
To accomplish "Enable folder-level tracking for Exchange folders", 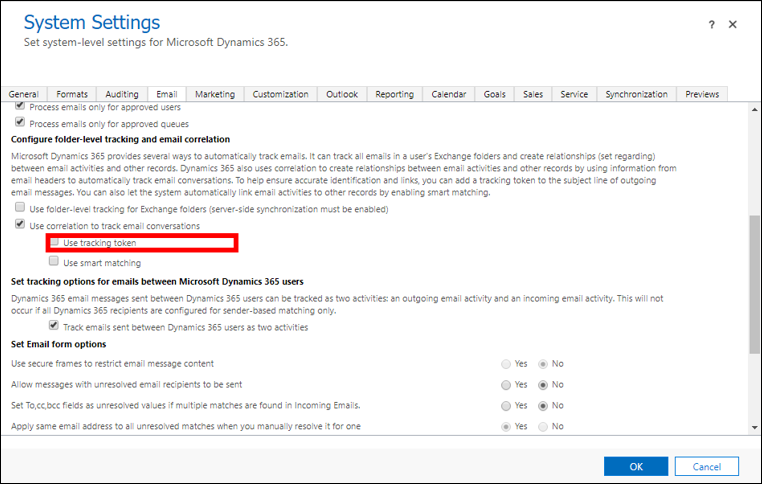I will [x=20, y=207].
